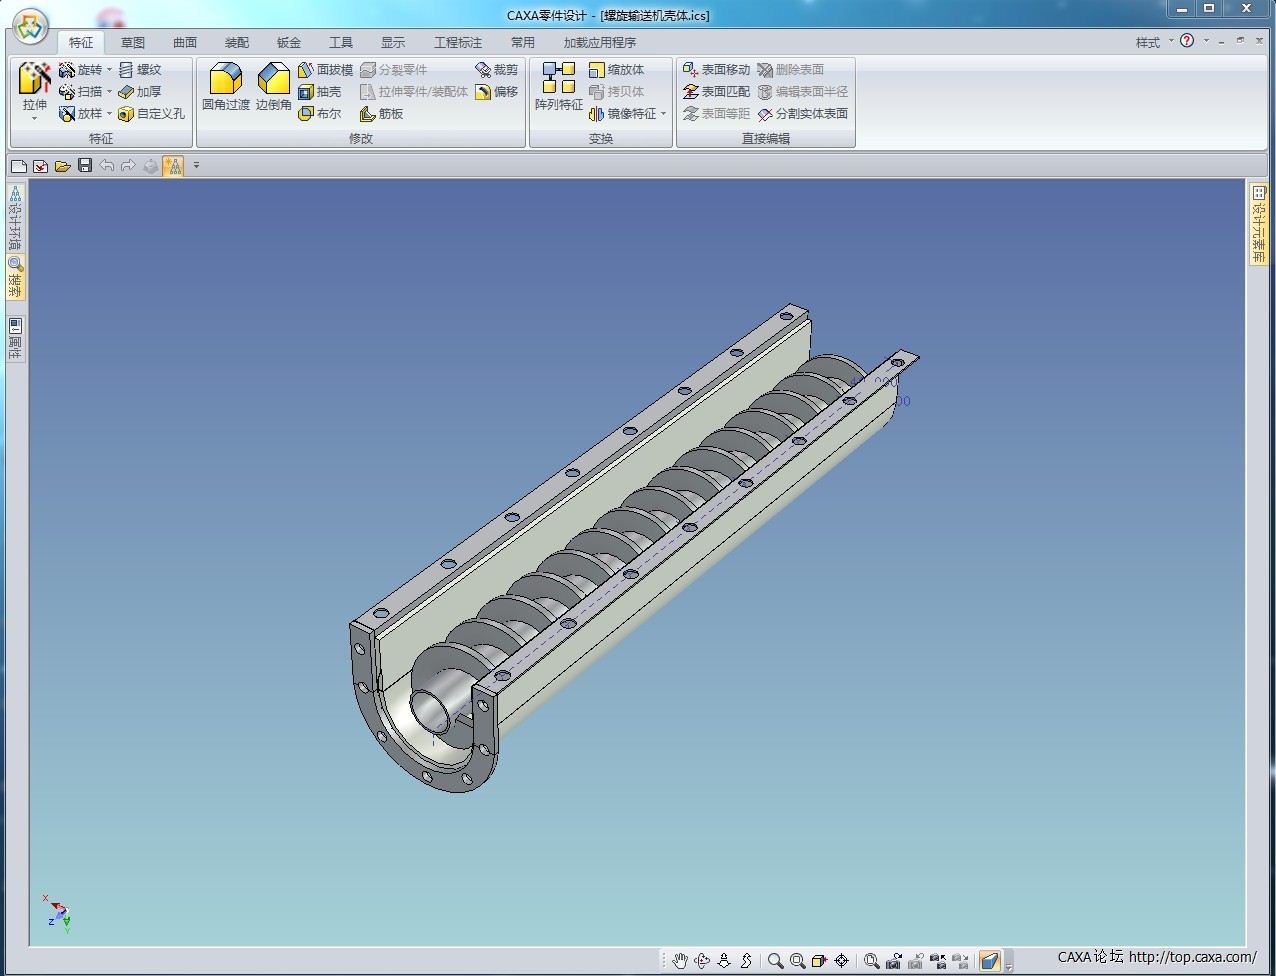The width and height of the screenshot is (1276, 976).
Task: Toggle the perspective view button
Action: pyautogui.click(x=989, y=961)
